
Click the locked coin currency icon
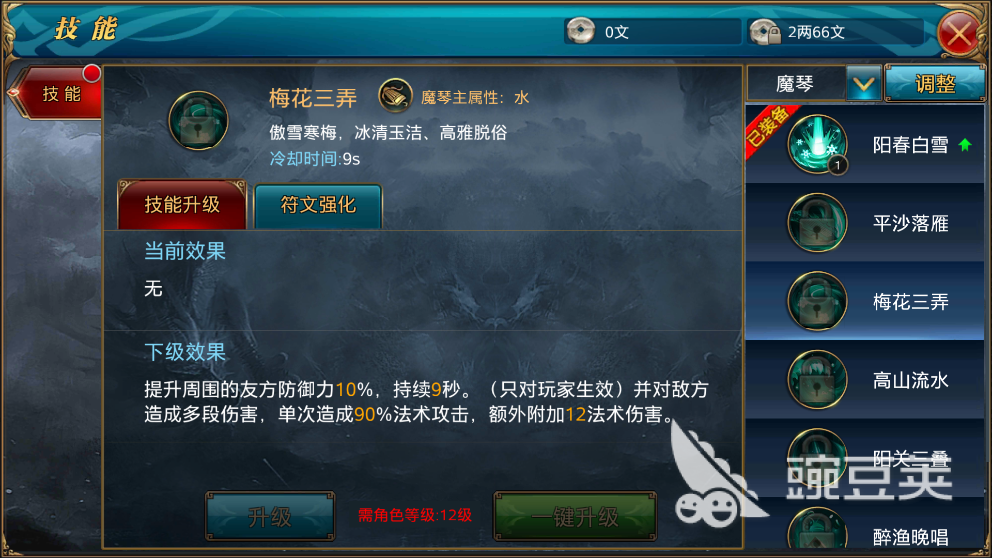[x=764, y=32]
